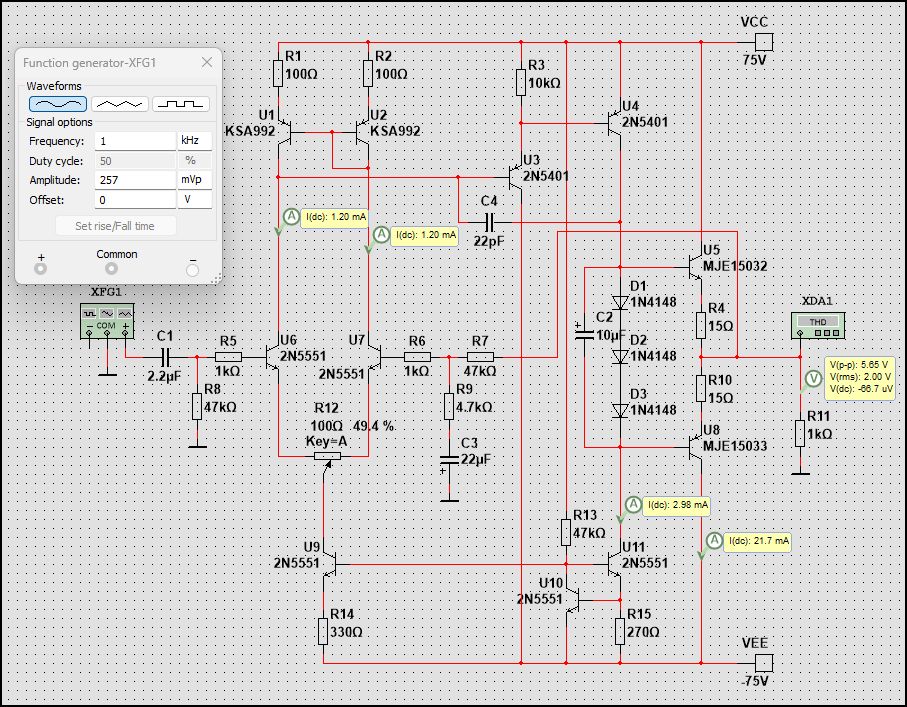Image resolution: width=907 pixels, height=707 pixels.
Task: Select the current probe above U6
Action: (291, 217)
